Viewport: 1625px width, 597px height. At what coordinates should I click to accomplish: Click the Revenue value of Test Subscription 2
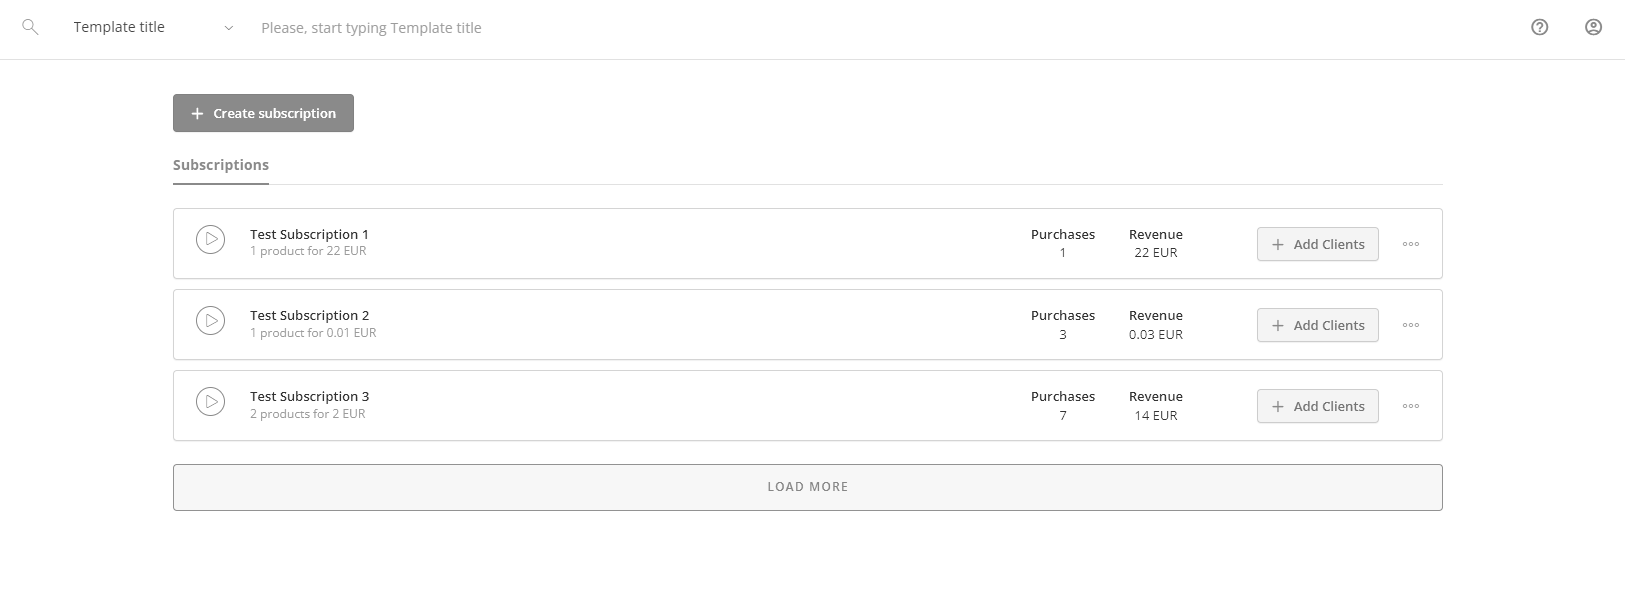(x=1155, y=335)
